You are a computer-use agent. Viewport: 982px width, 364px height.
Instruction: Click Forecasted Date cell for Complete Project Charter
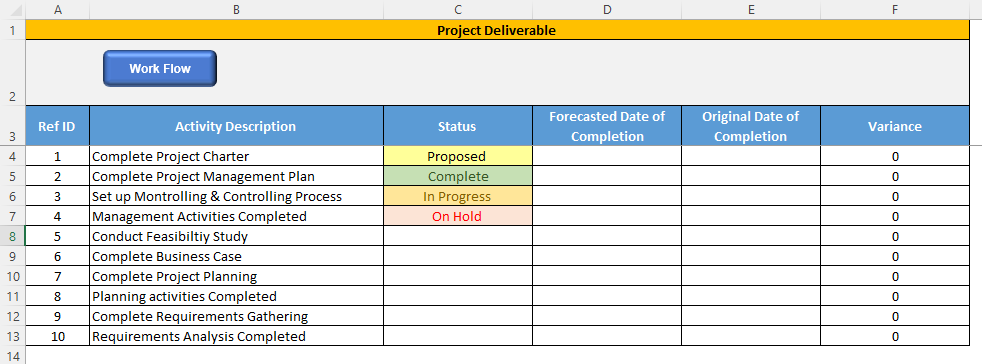[607, 156]
